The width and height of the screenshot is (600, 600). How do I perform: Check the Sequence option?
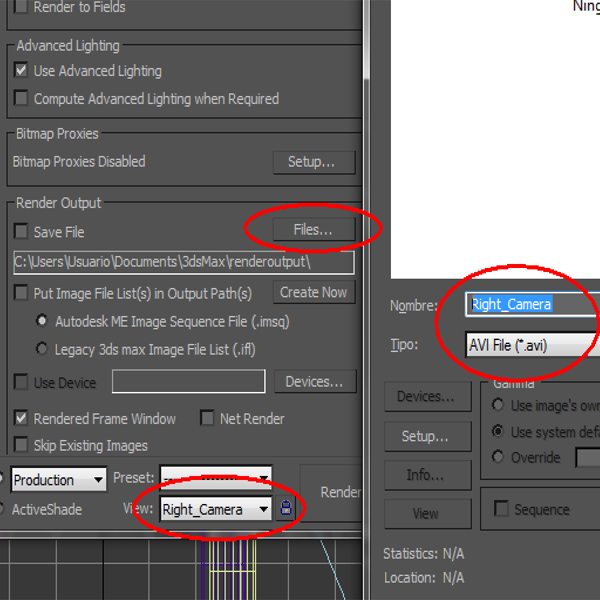(501, 510)
